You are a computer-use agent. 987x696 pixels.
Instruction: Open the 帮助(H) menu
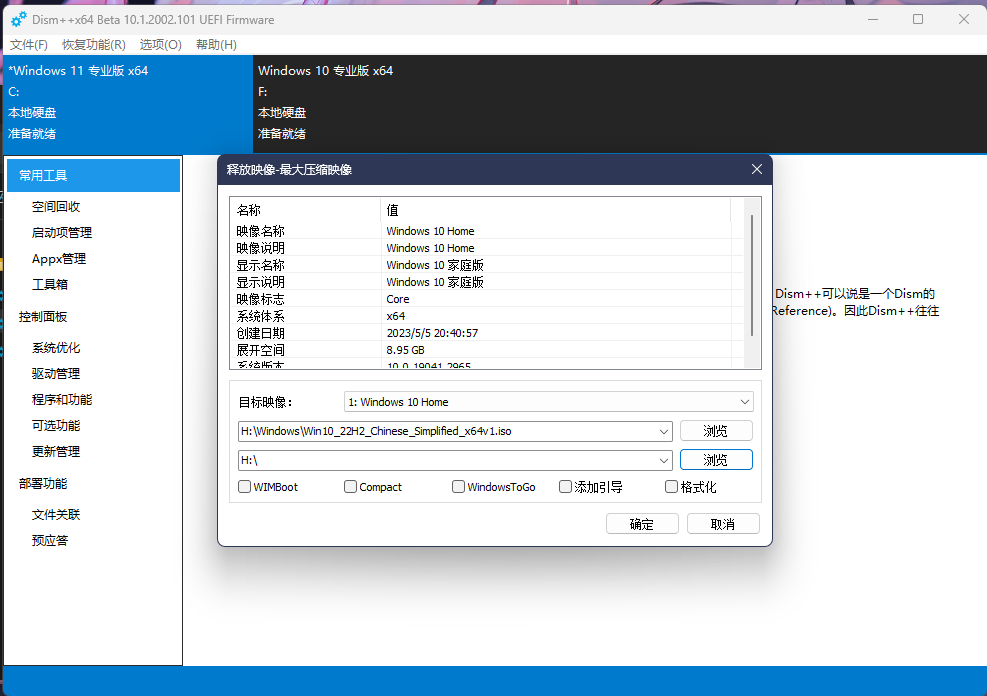pyautogui.click(x=216, y=45)
